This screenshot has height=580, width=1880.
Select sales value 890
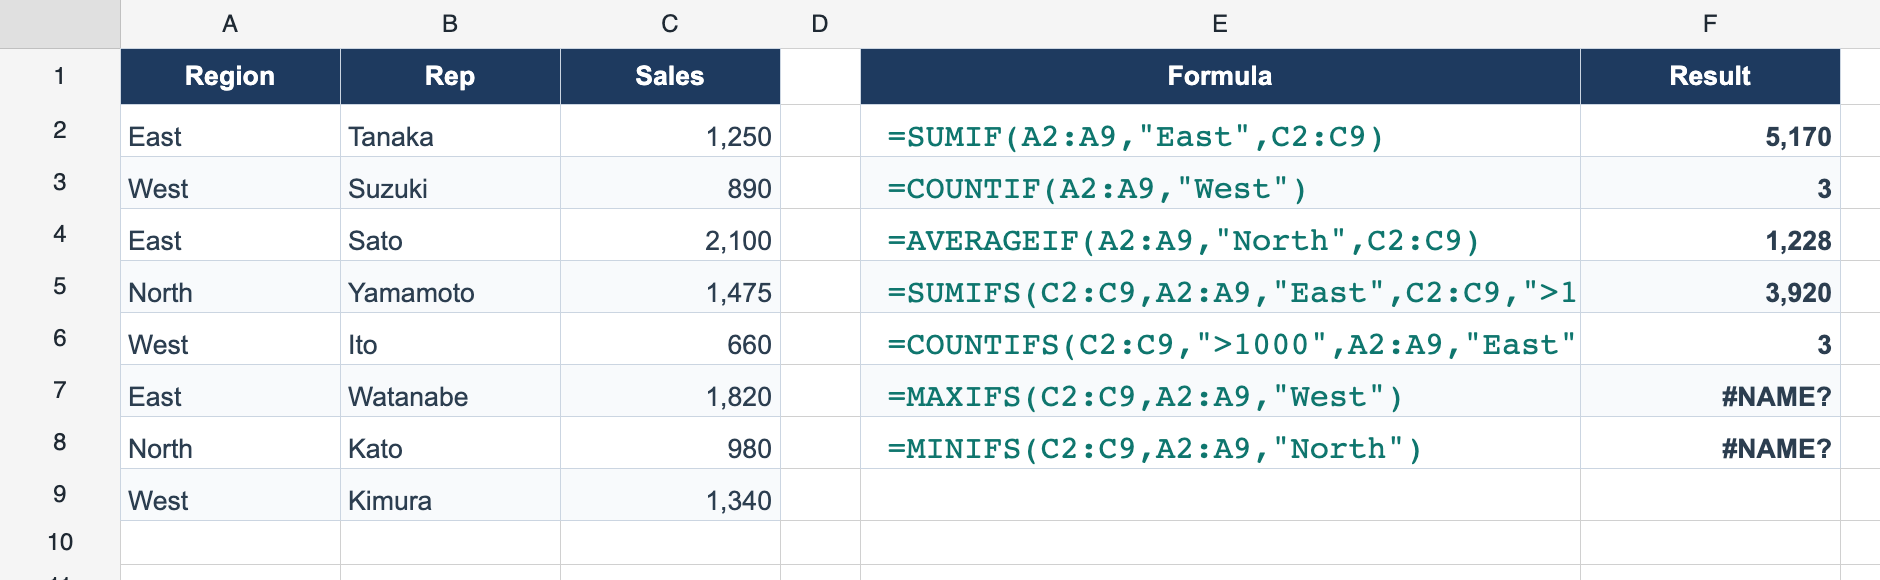point(670,183)
